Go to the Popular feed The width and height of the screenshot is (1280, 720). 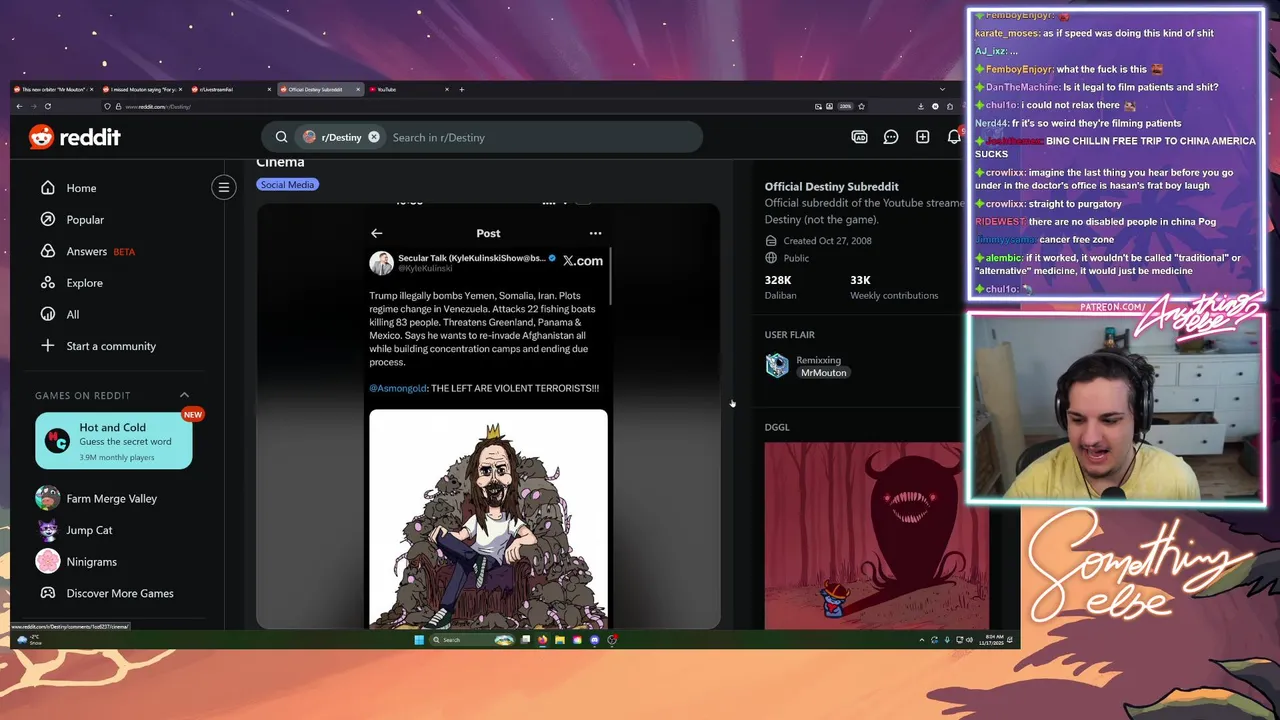pyautogui.click(x=85, y=220)
